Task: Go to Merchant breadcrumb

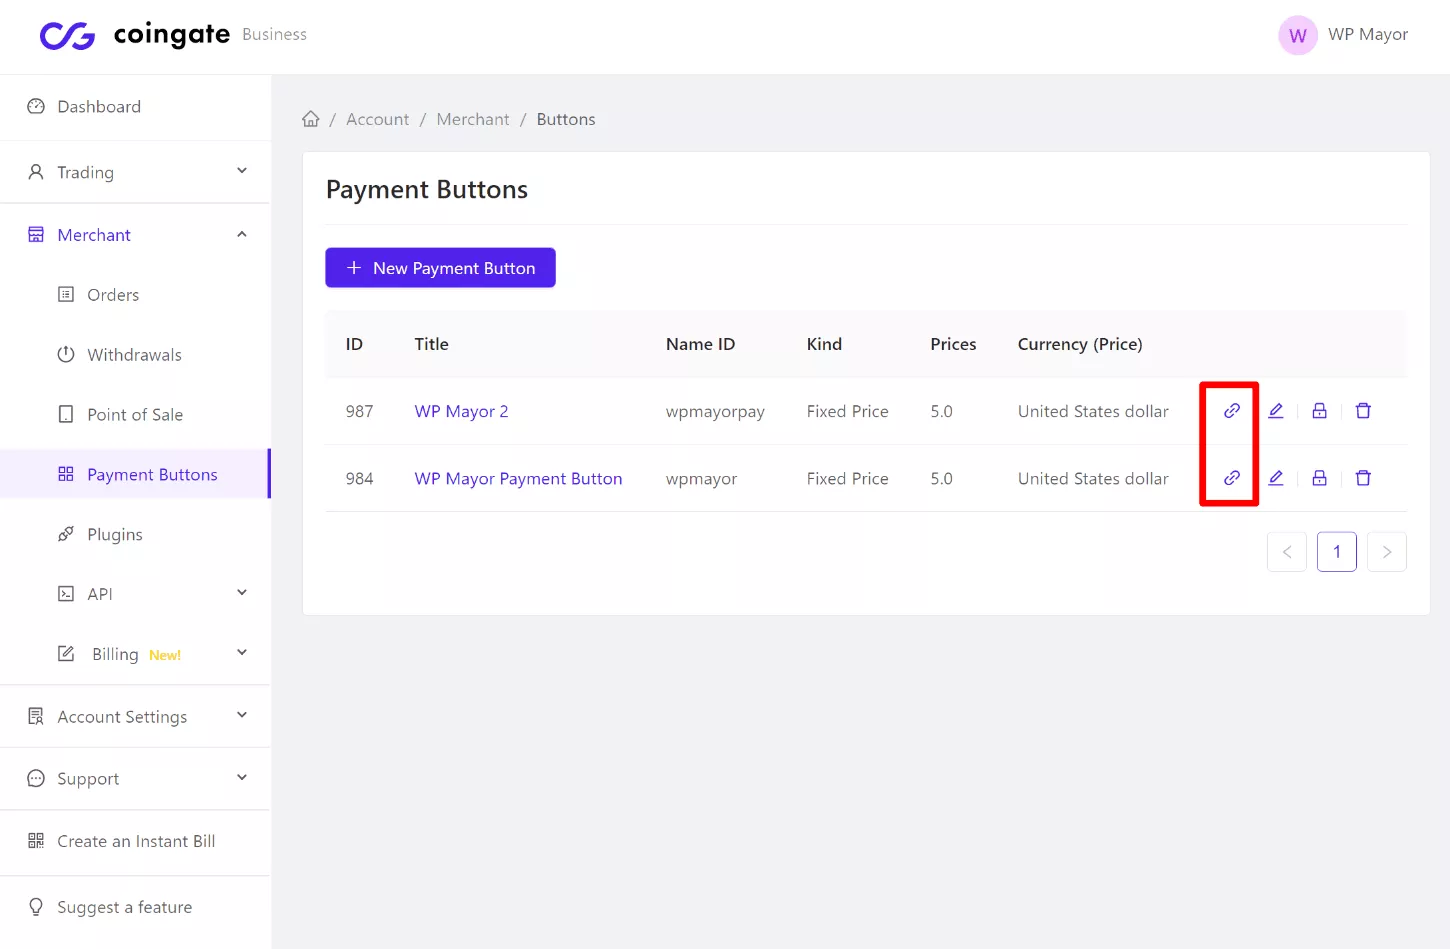Action: [x=472, y=119]
